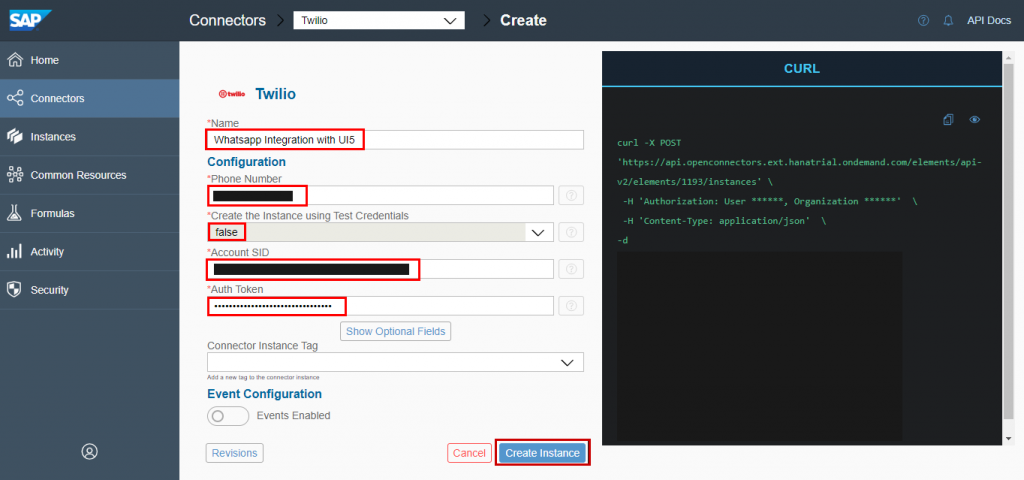Open the Twilio connector dropdown in header
The height and width of the screenshot is (480, 1024).
(379, 20)
